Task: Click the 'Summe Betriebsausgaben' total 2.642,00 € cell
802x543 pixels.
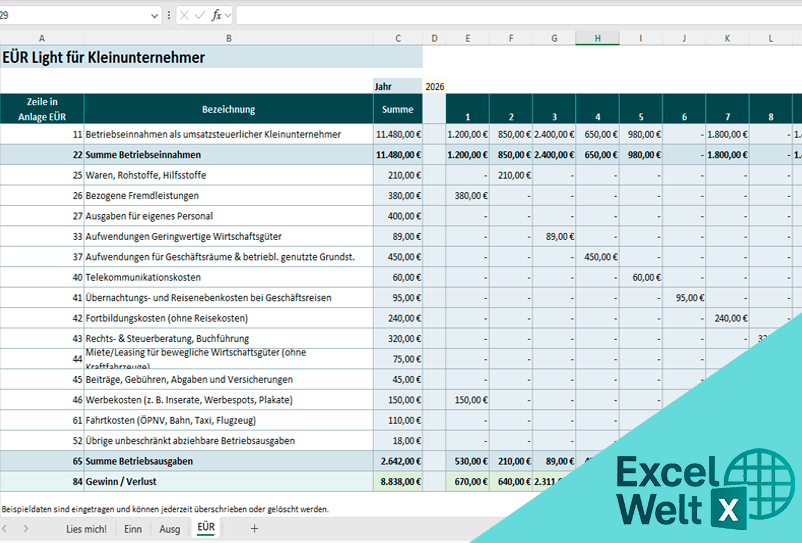Action: (x=398, y=461)
